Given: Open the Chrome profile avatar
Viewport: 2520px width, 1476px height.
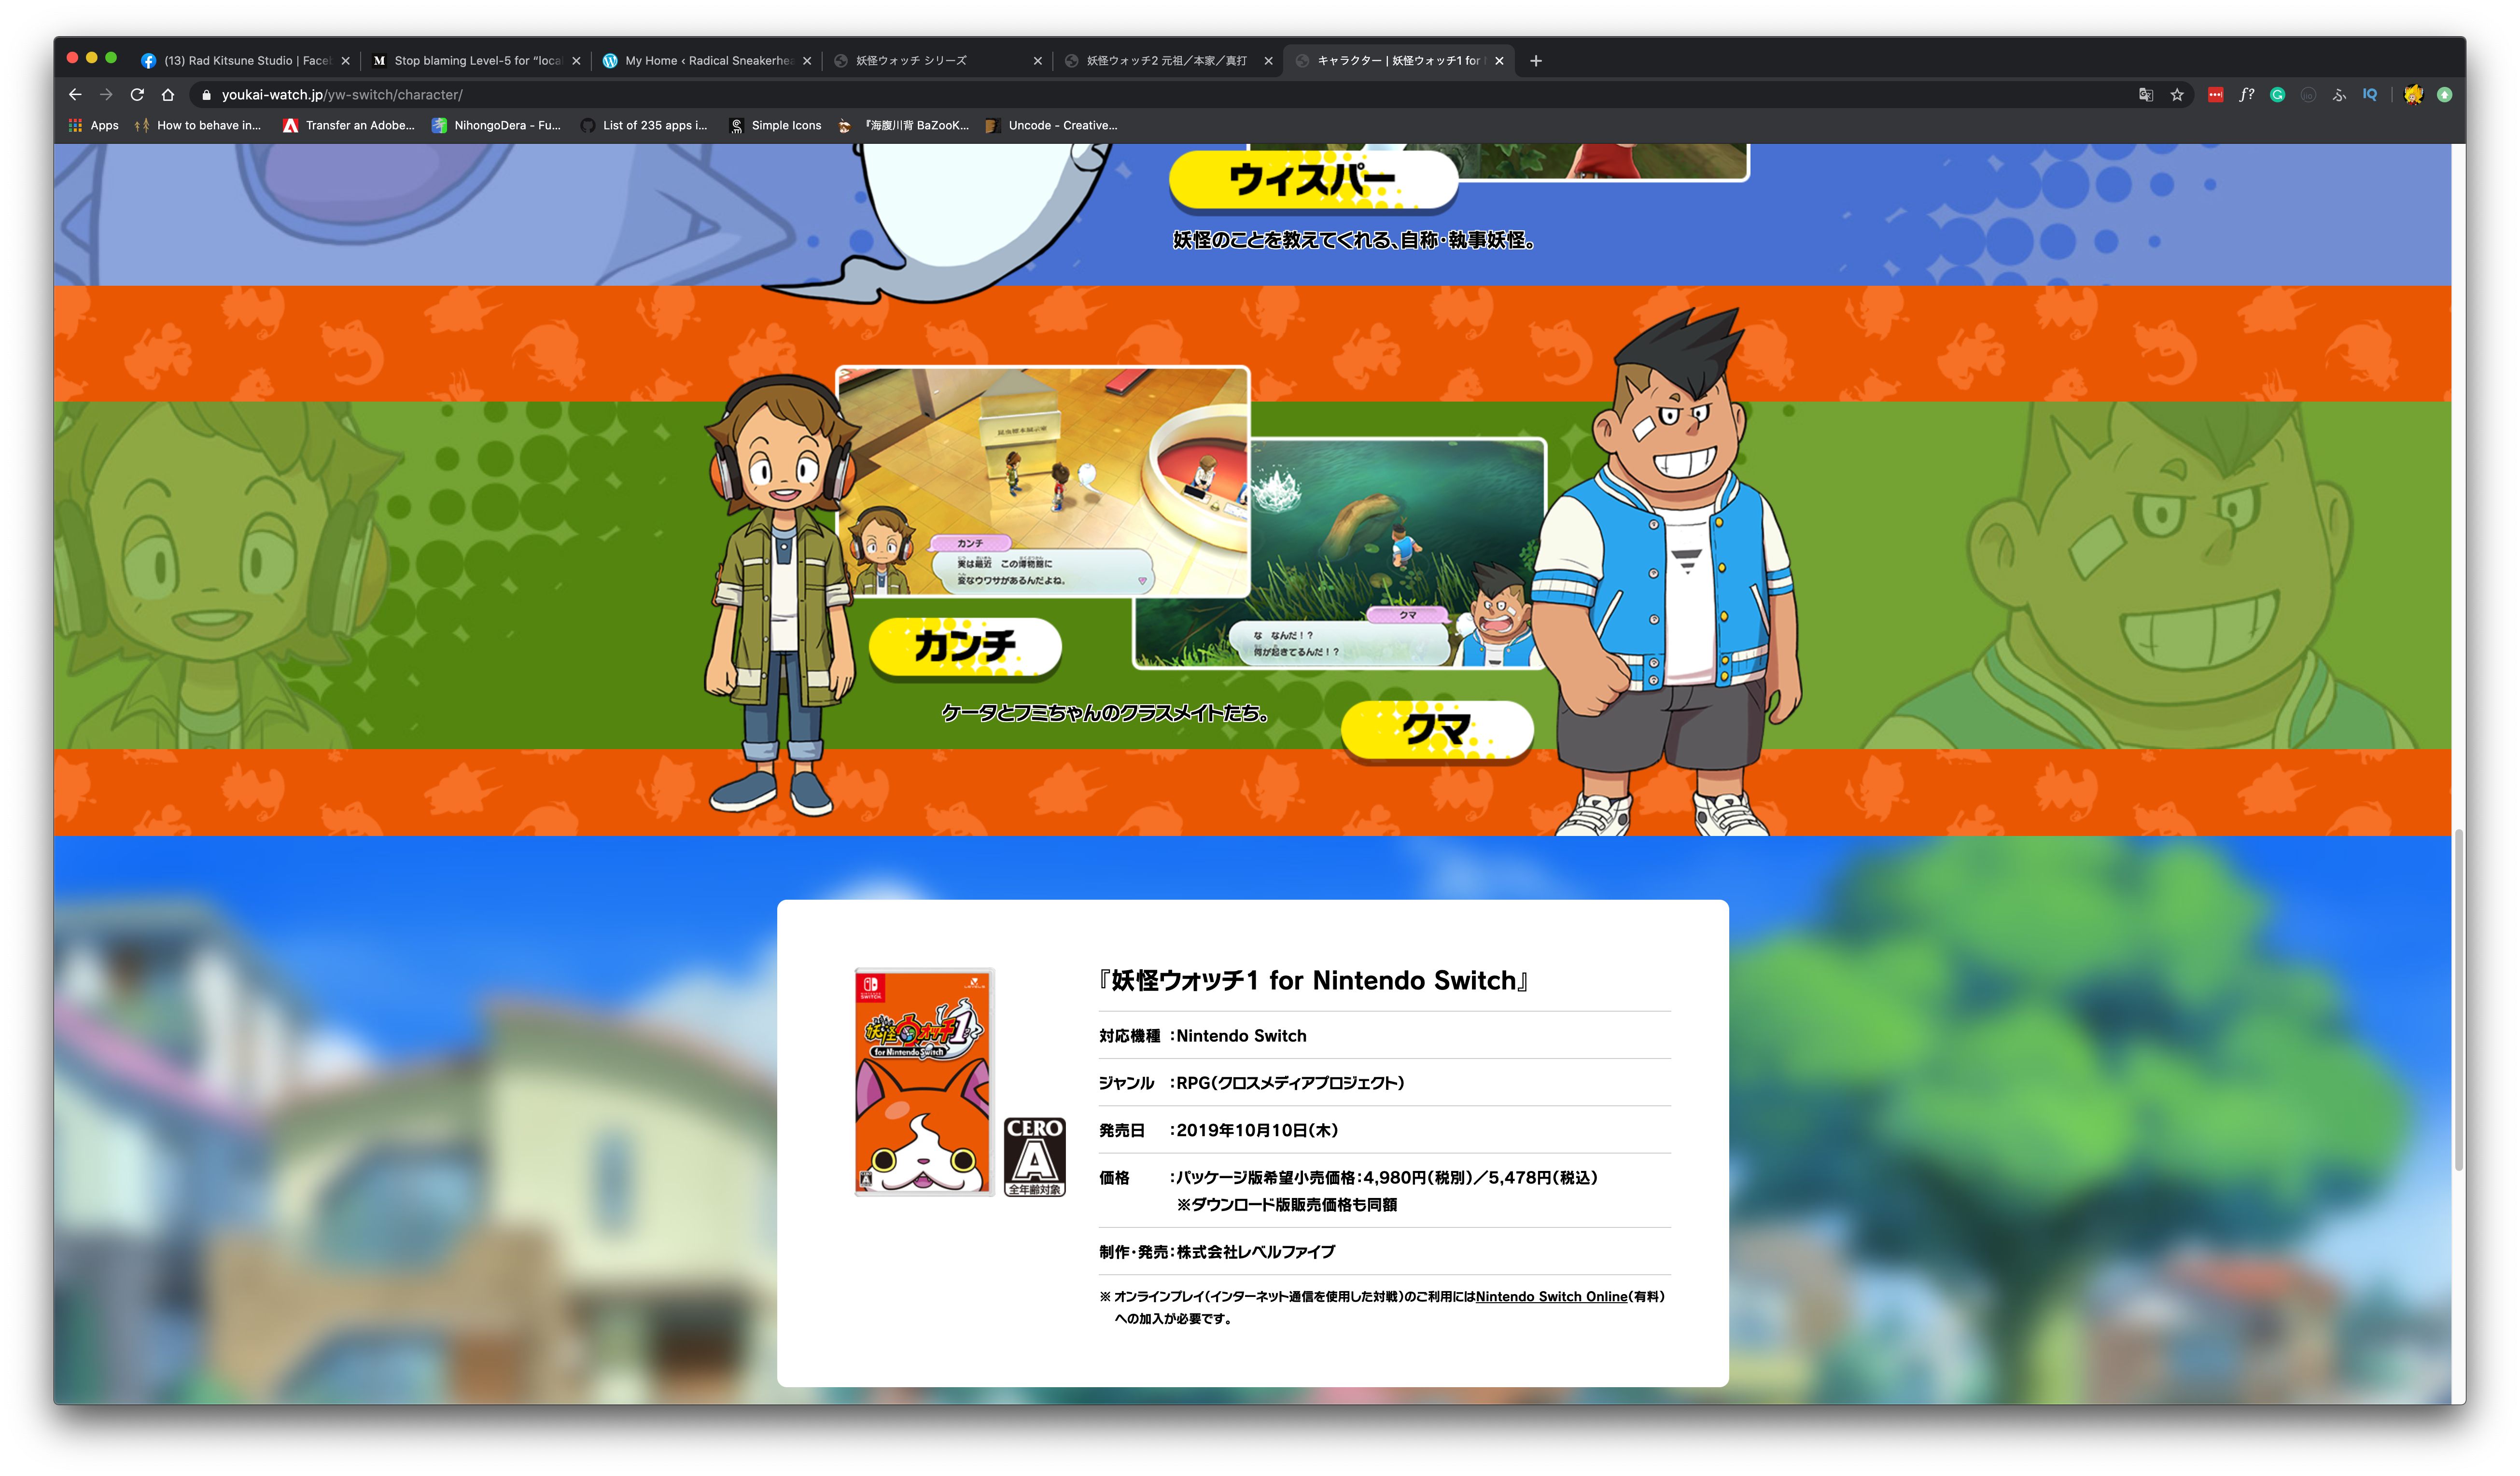Looking at the screenshot, I should [x=2413, y=95].
